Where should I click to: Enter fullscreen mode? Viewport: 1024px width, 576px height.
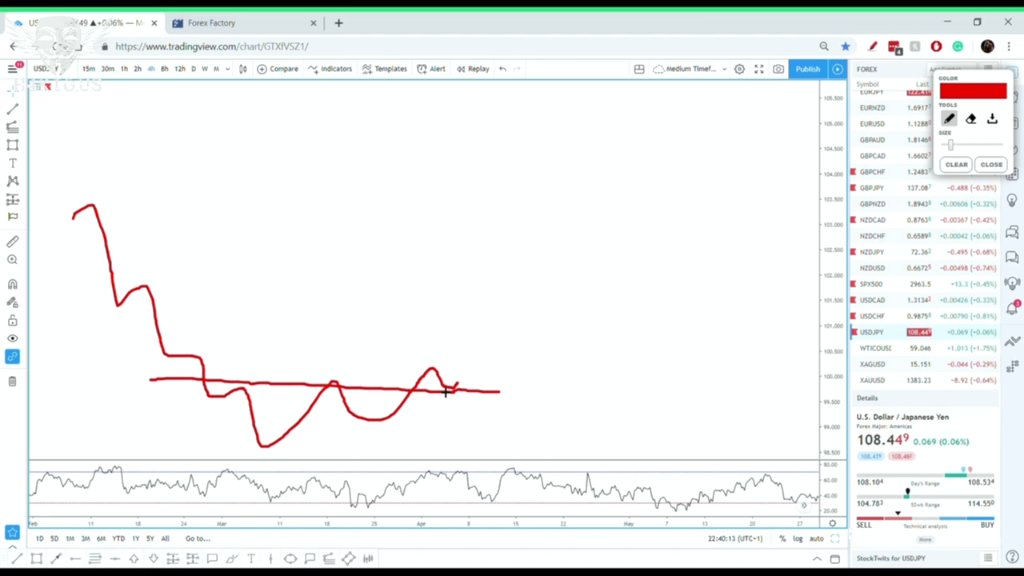click(x=759, y=69)
